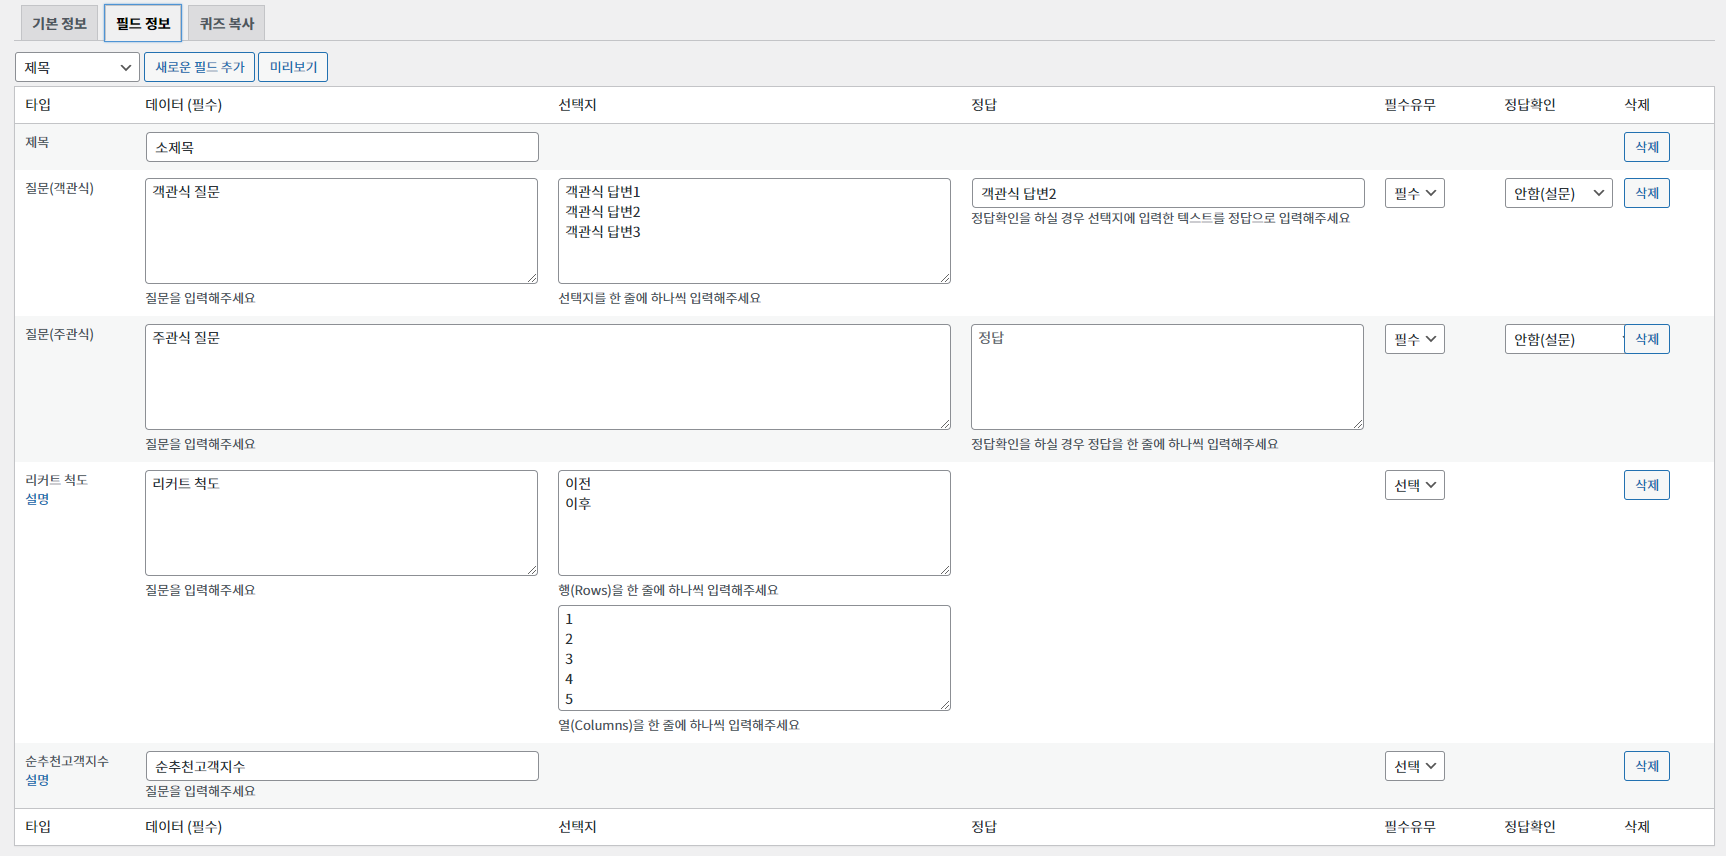
Task: Click the 객관식 답변 choices textarea
Action: [x=754, y=231]
